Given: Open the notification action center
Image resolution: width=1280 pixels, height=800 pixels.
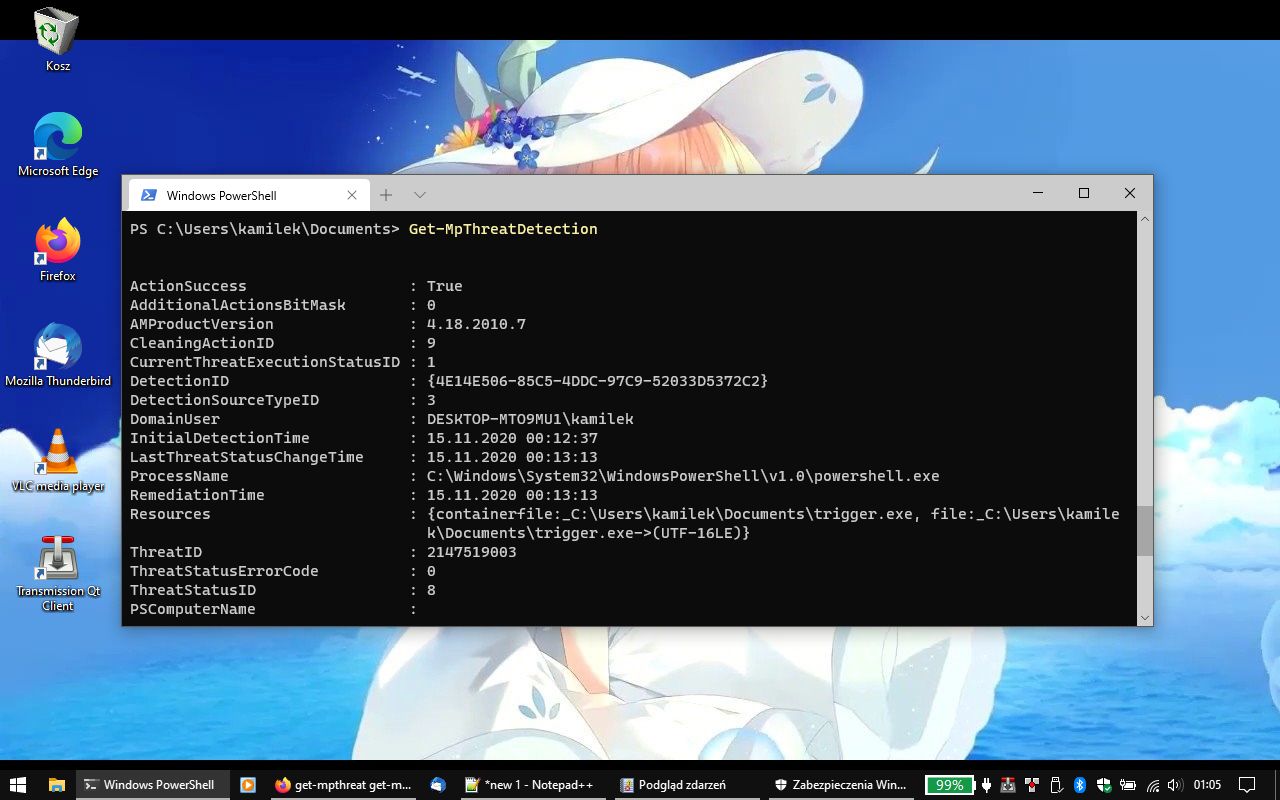Looking at the screenshot, I should [x=1247, y=785].
